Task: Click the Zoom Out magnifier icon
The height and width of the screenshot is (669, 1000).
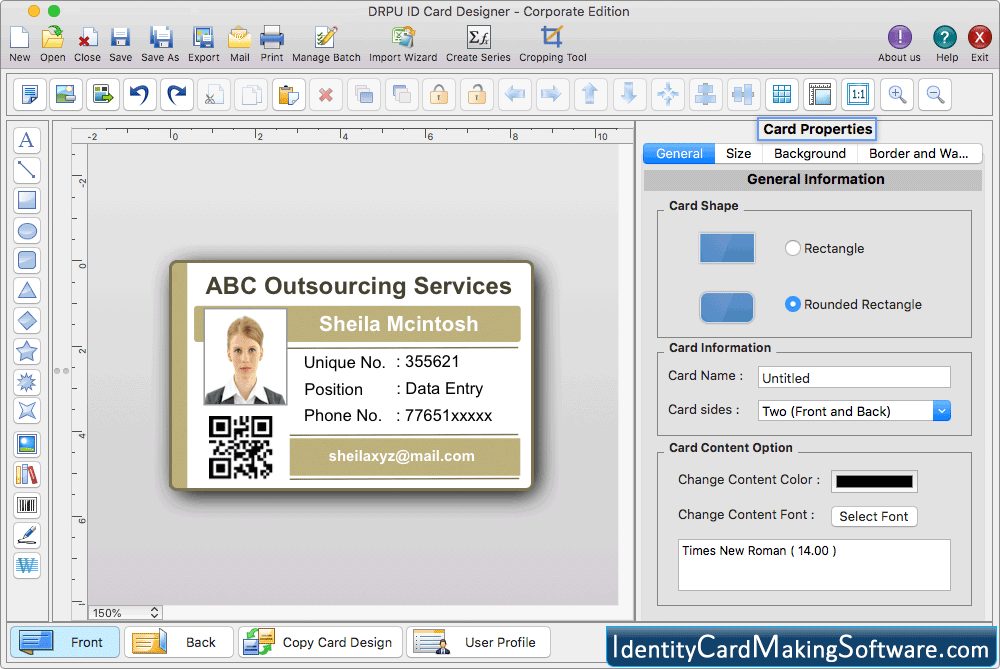Action: (x=936, y=95)
